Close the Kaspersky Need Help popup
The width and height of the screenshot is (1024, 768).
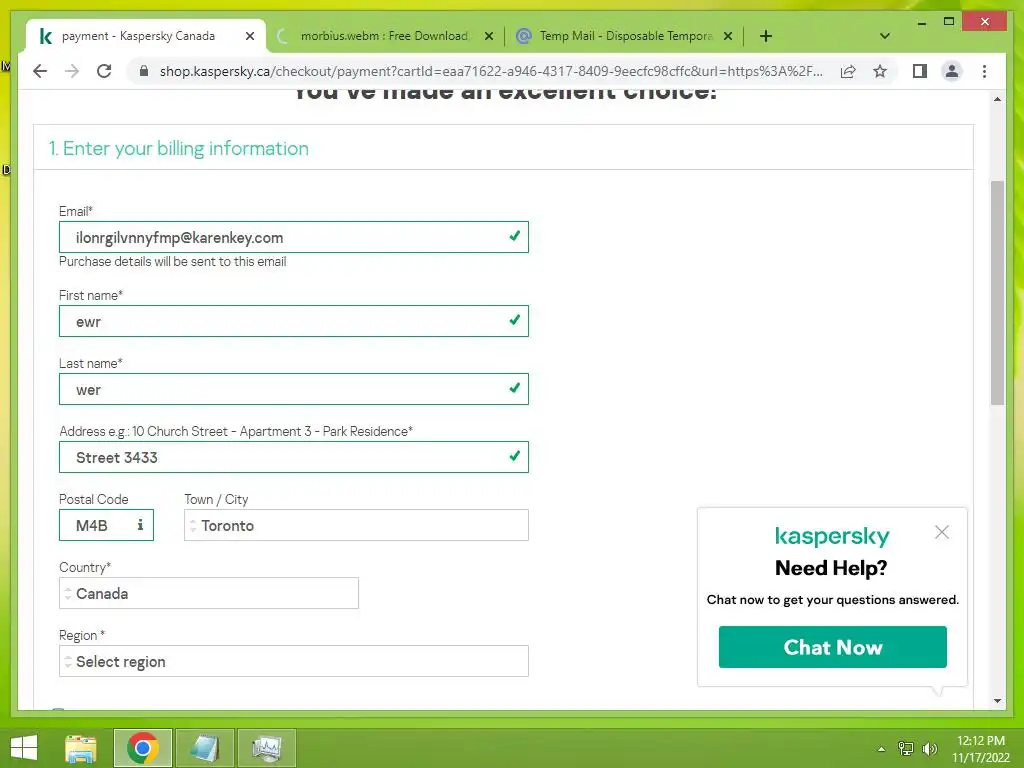coord(942,532)
